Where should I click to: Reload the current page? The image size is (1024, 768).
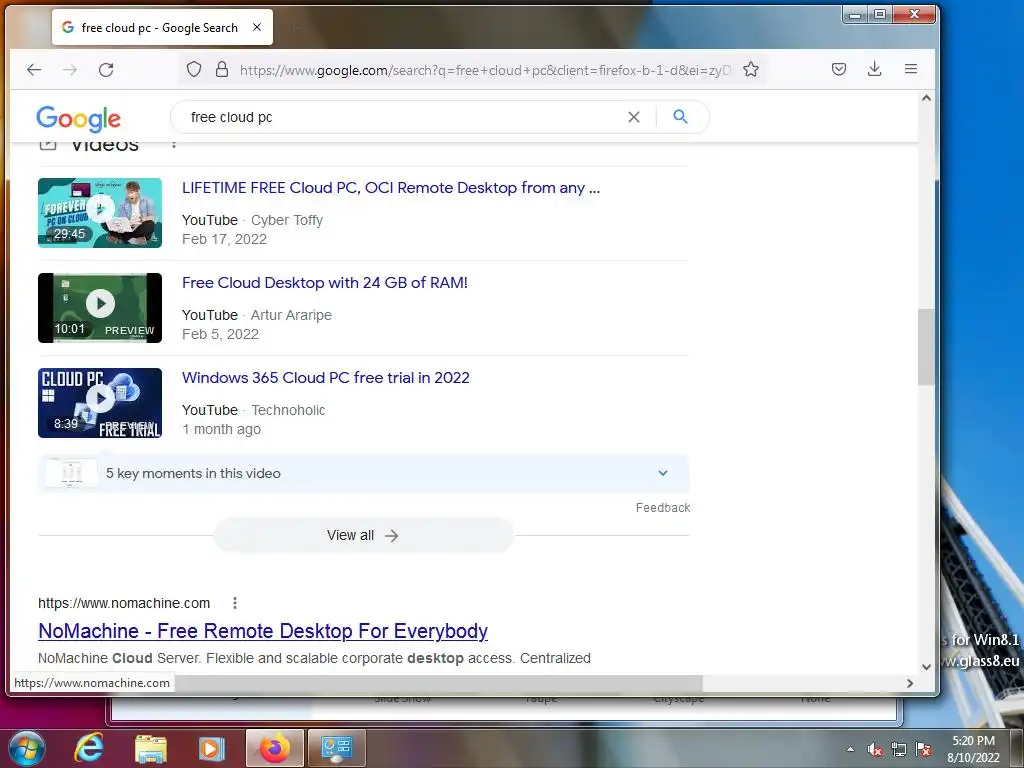click(106, 69)
